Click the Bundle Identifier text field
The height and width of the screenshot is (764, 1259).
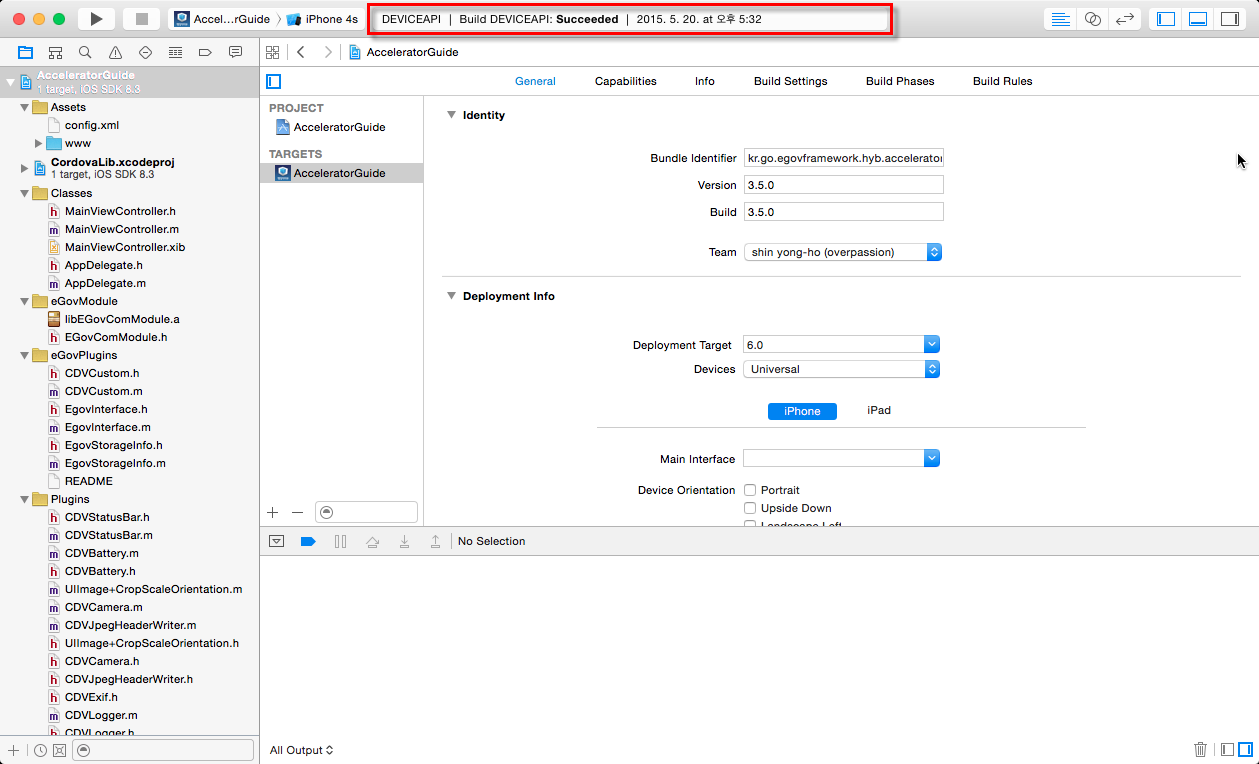point(843,158)
